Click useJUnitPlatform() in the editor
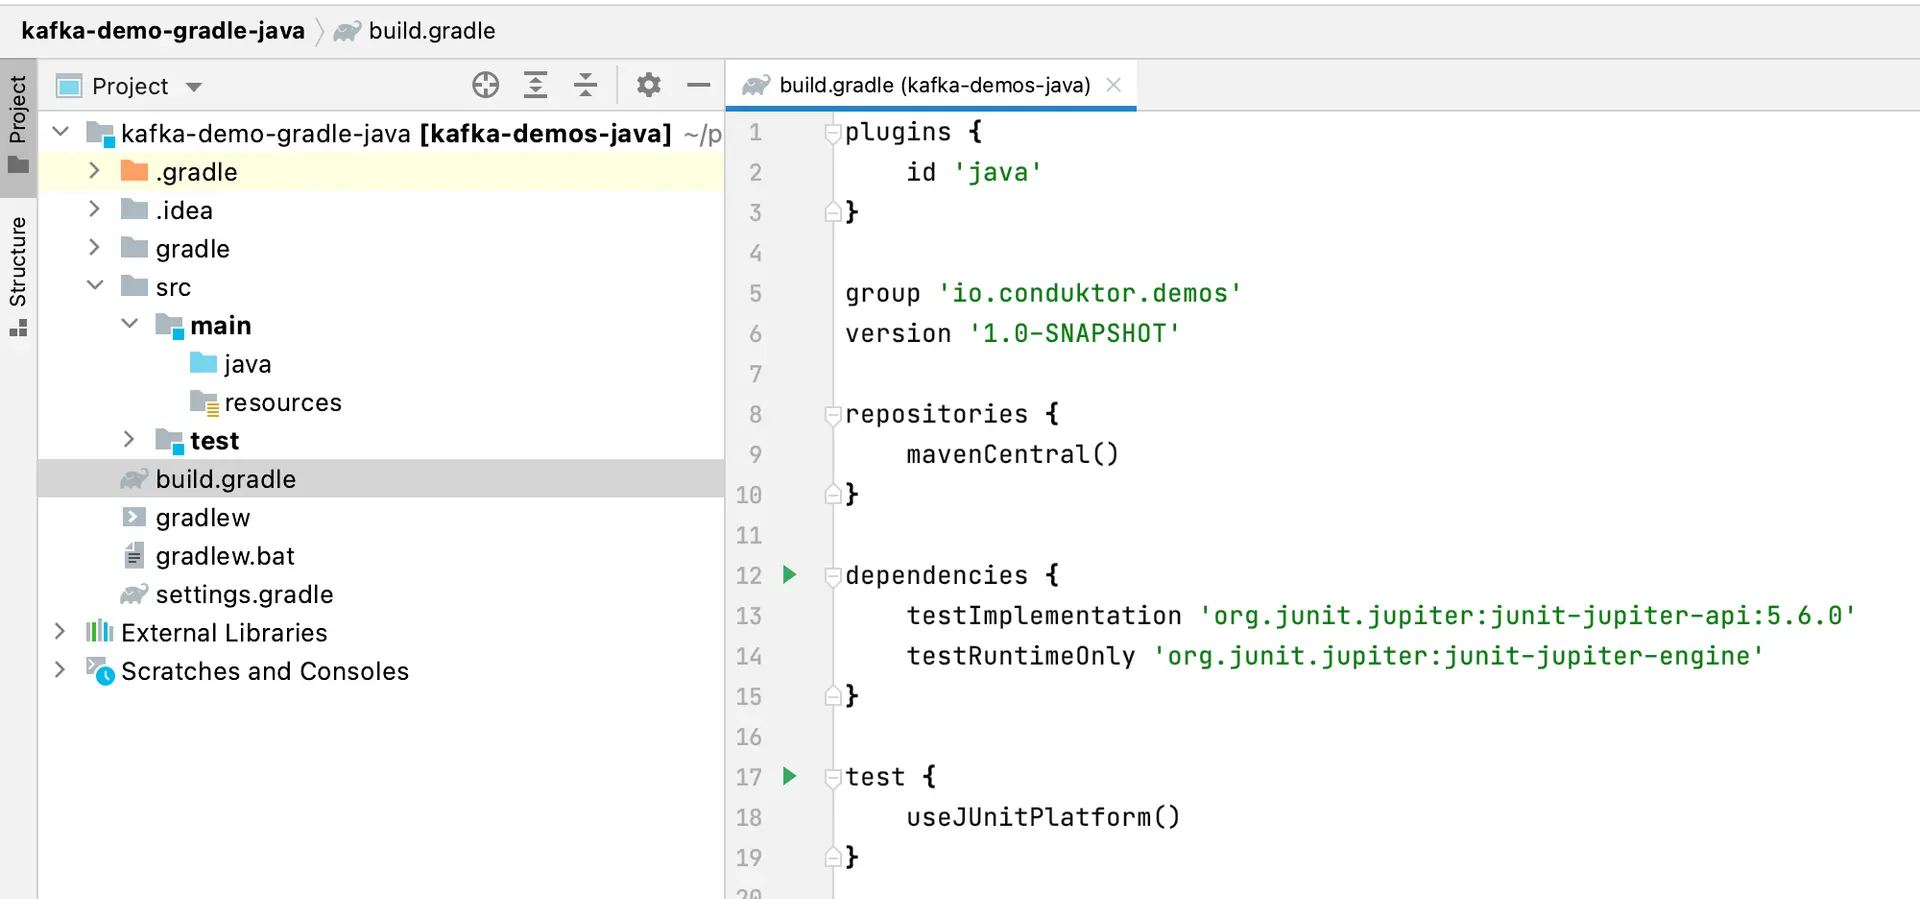The image size is (1920, 899). tap(1043, 817)
